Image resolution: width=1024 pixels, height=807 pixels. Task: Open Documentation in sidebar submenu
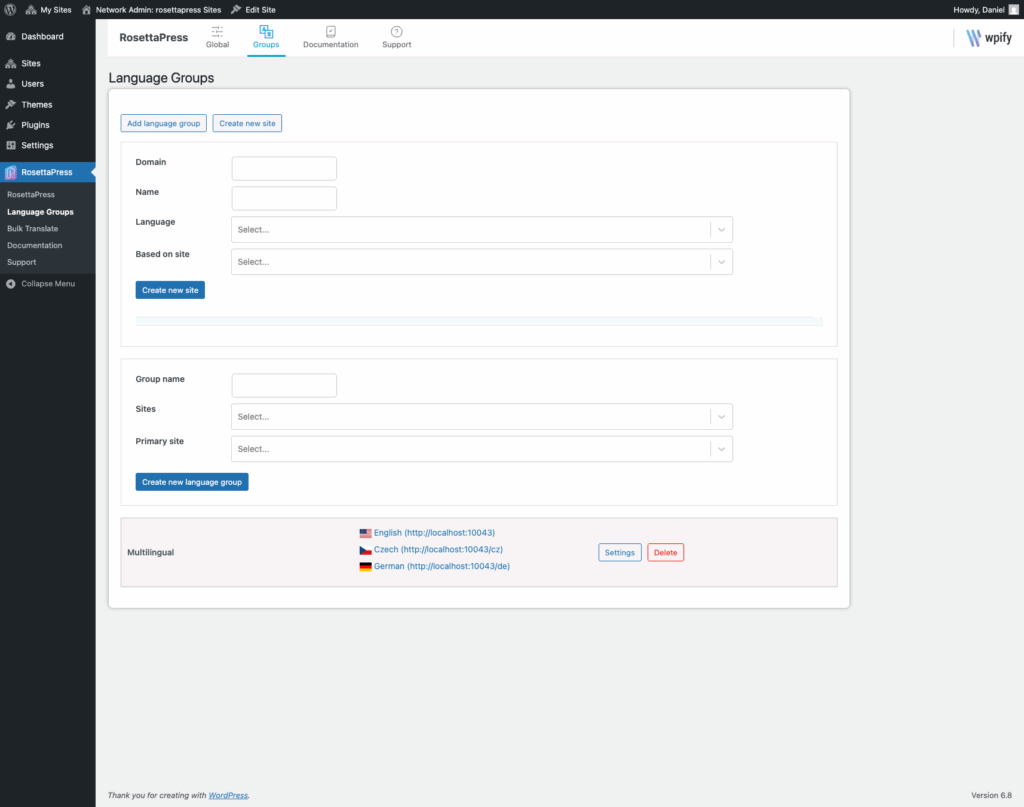point(35,245)
